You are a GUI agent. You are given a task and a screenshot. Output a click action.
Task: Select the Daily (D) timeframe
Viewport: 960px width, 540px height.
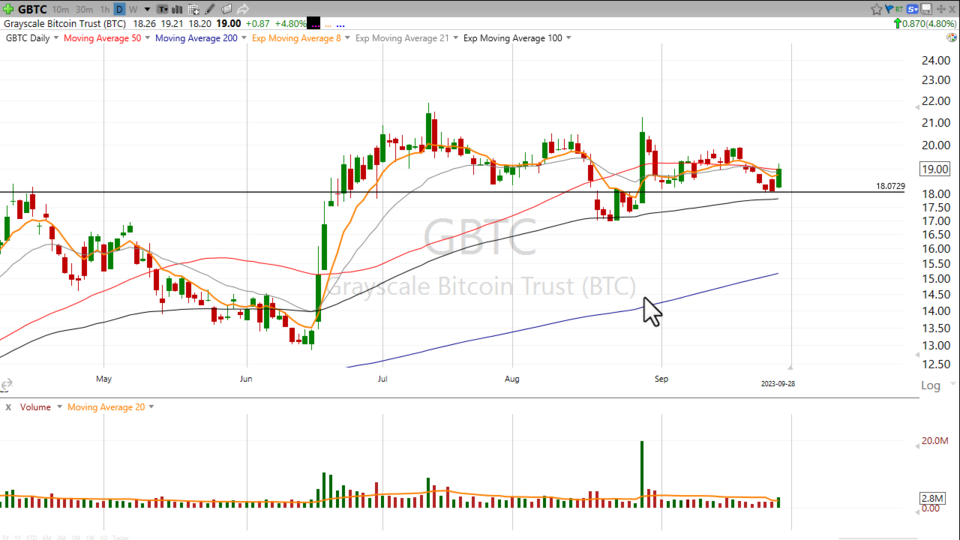[119, 9]
